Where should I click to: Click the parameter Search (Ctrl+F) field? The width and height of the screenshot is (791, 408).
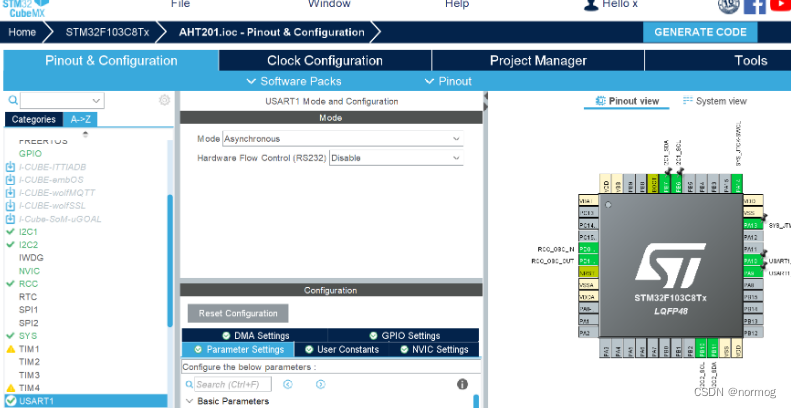pos(233,384)
